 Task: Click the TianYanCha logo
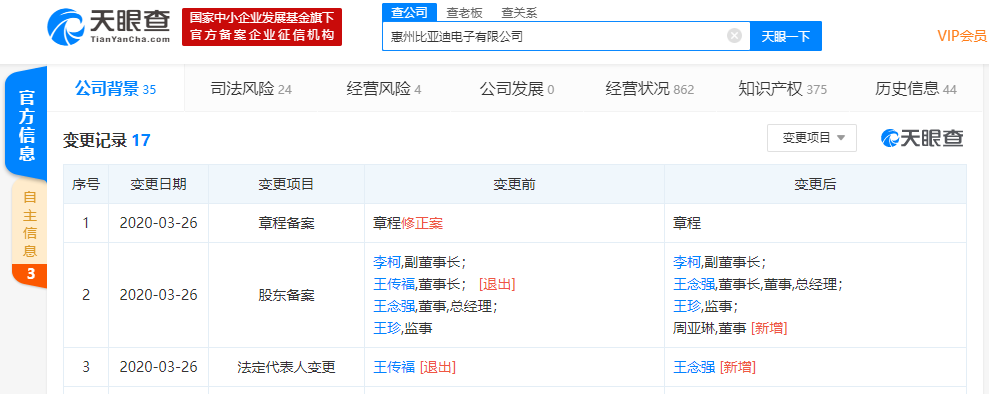click(x=108, y=26)
